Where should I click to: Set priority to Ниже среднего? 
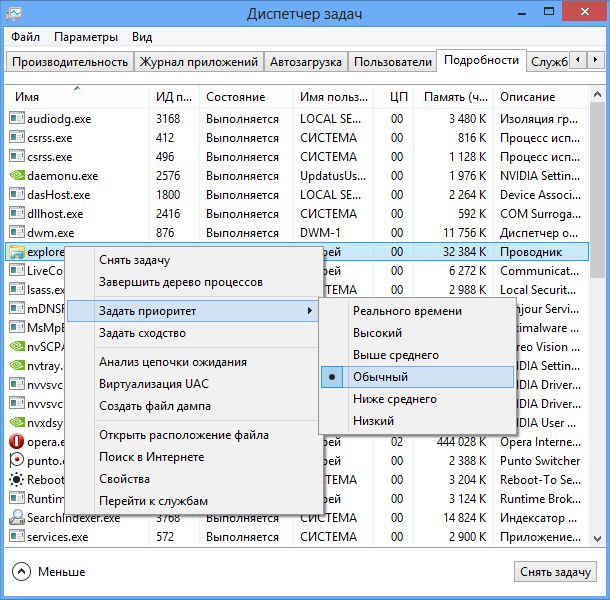(x=394, y=399)
